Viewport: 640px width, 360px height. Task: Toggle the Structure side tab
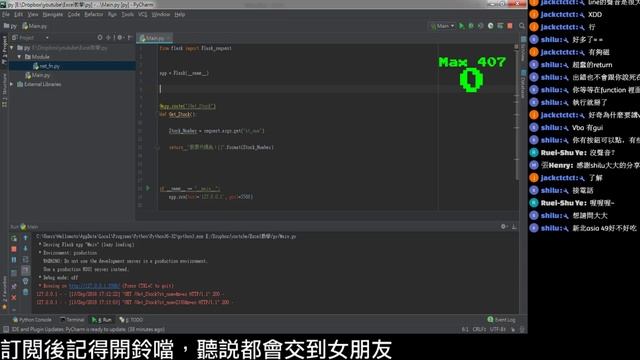[x=4, y=91]
